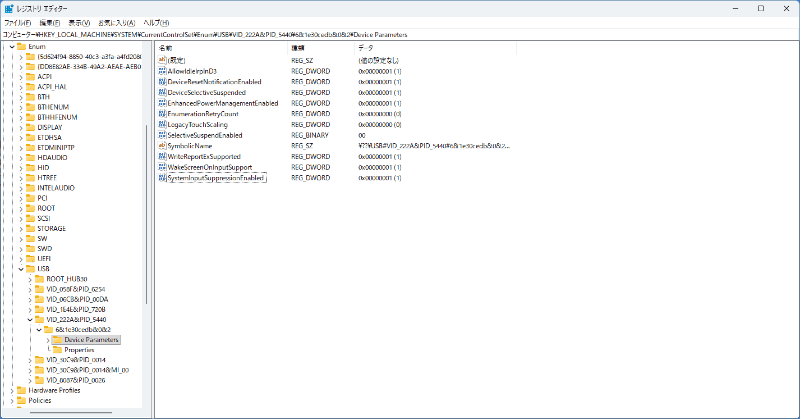Click the DWORD icon of AllowIdleIrpInD3
800x419 pixels.
click(x=162, y=71)
